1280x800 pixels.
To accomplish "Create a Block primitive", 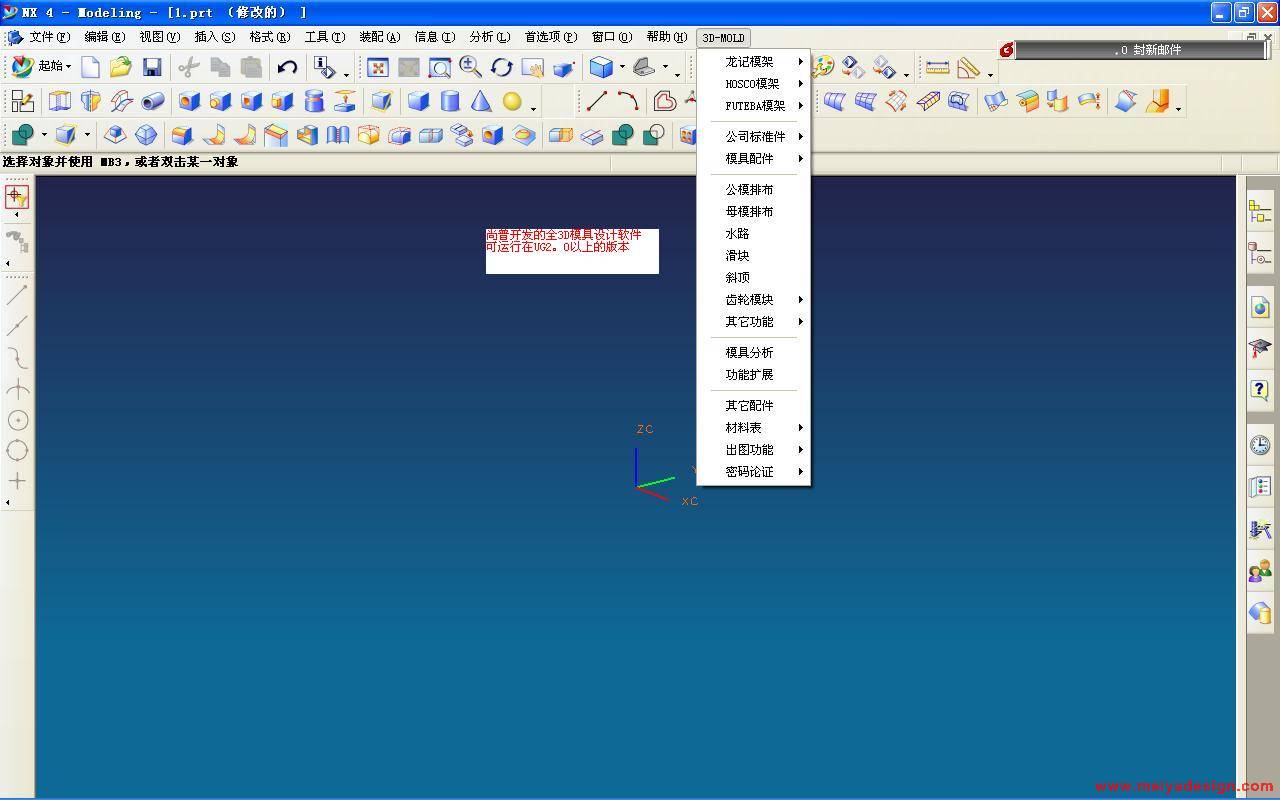I will pyautogui.click(x=418, y=101).
